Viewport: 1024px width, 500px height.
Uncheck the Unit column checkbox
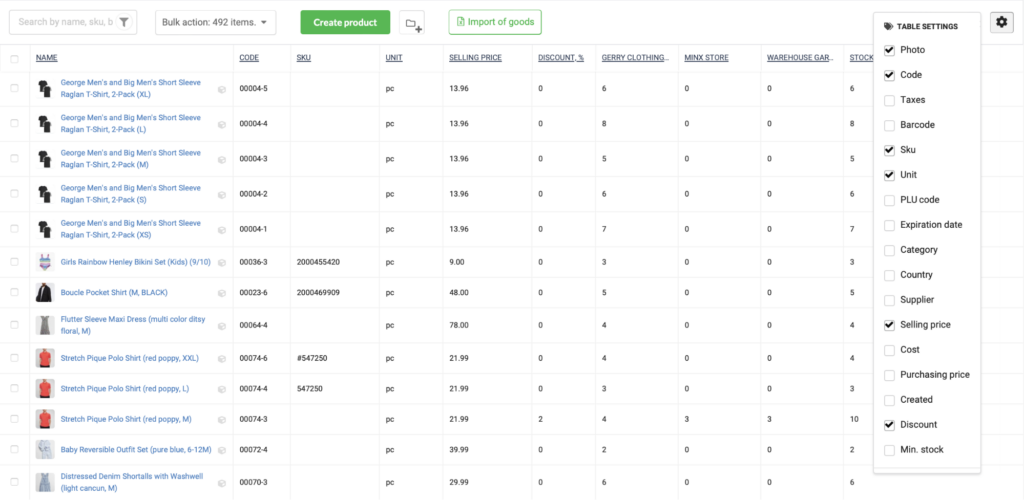(889, 175)
